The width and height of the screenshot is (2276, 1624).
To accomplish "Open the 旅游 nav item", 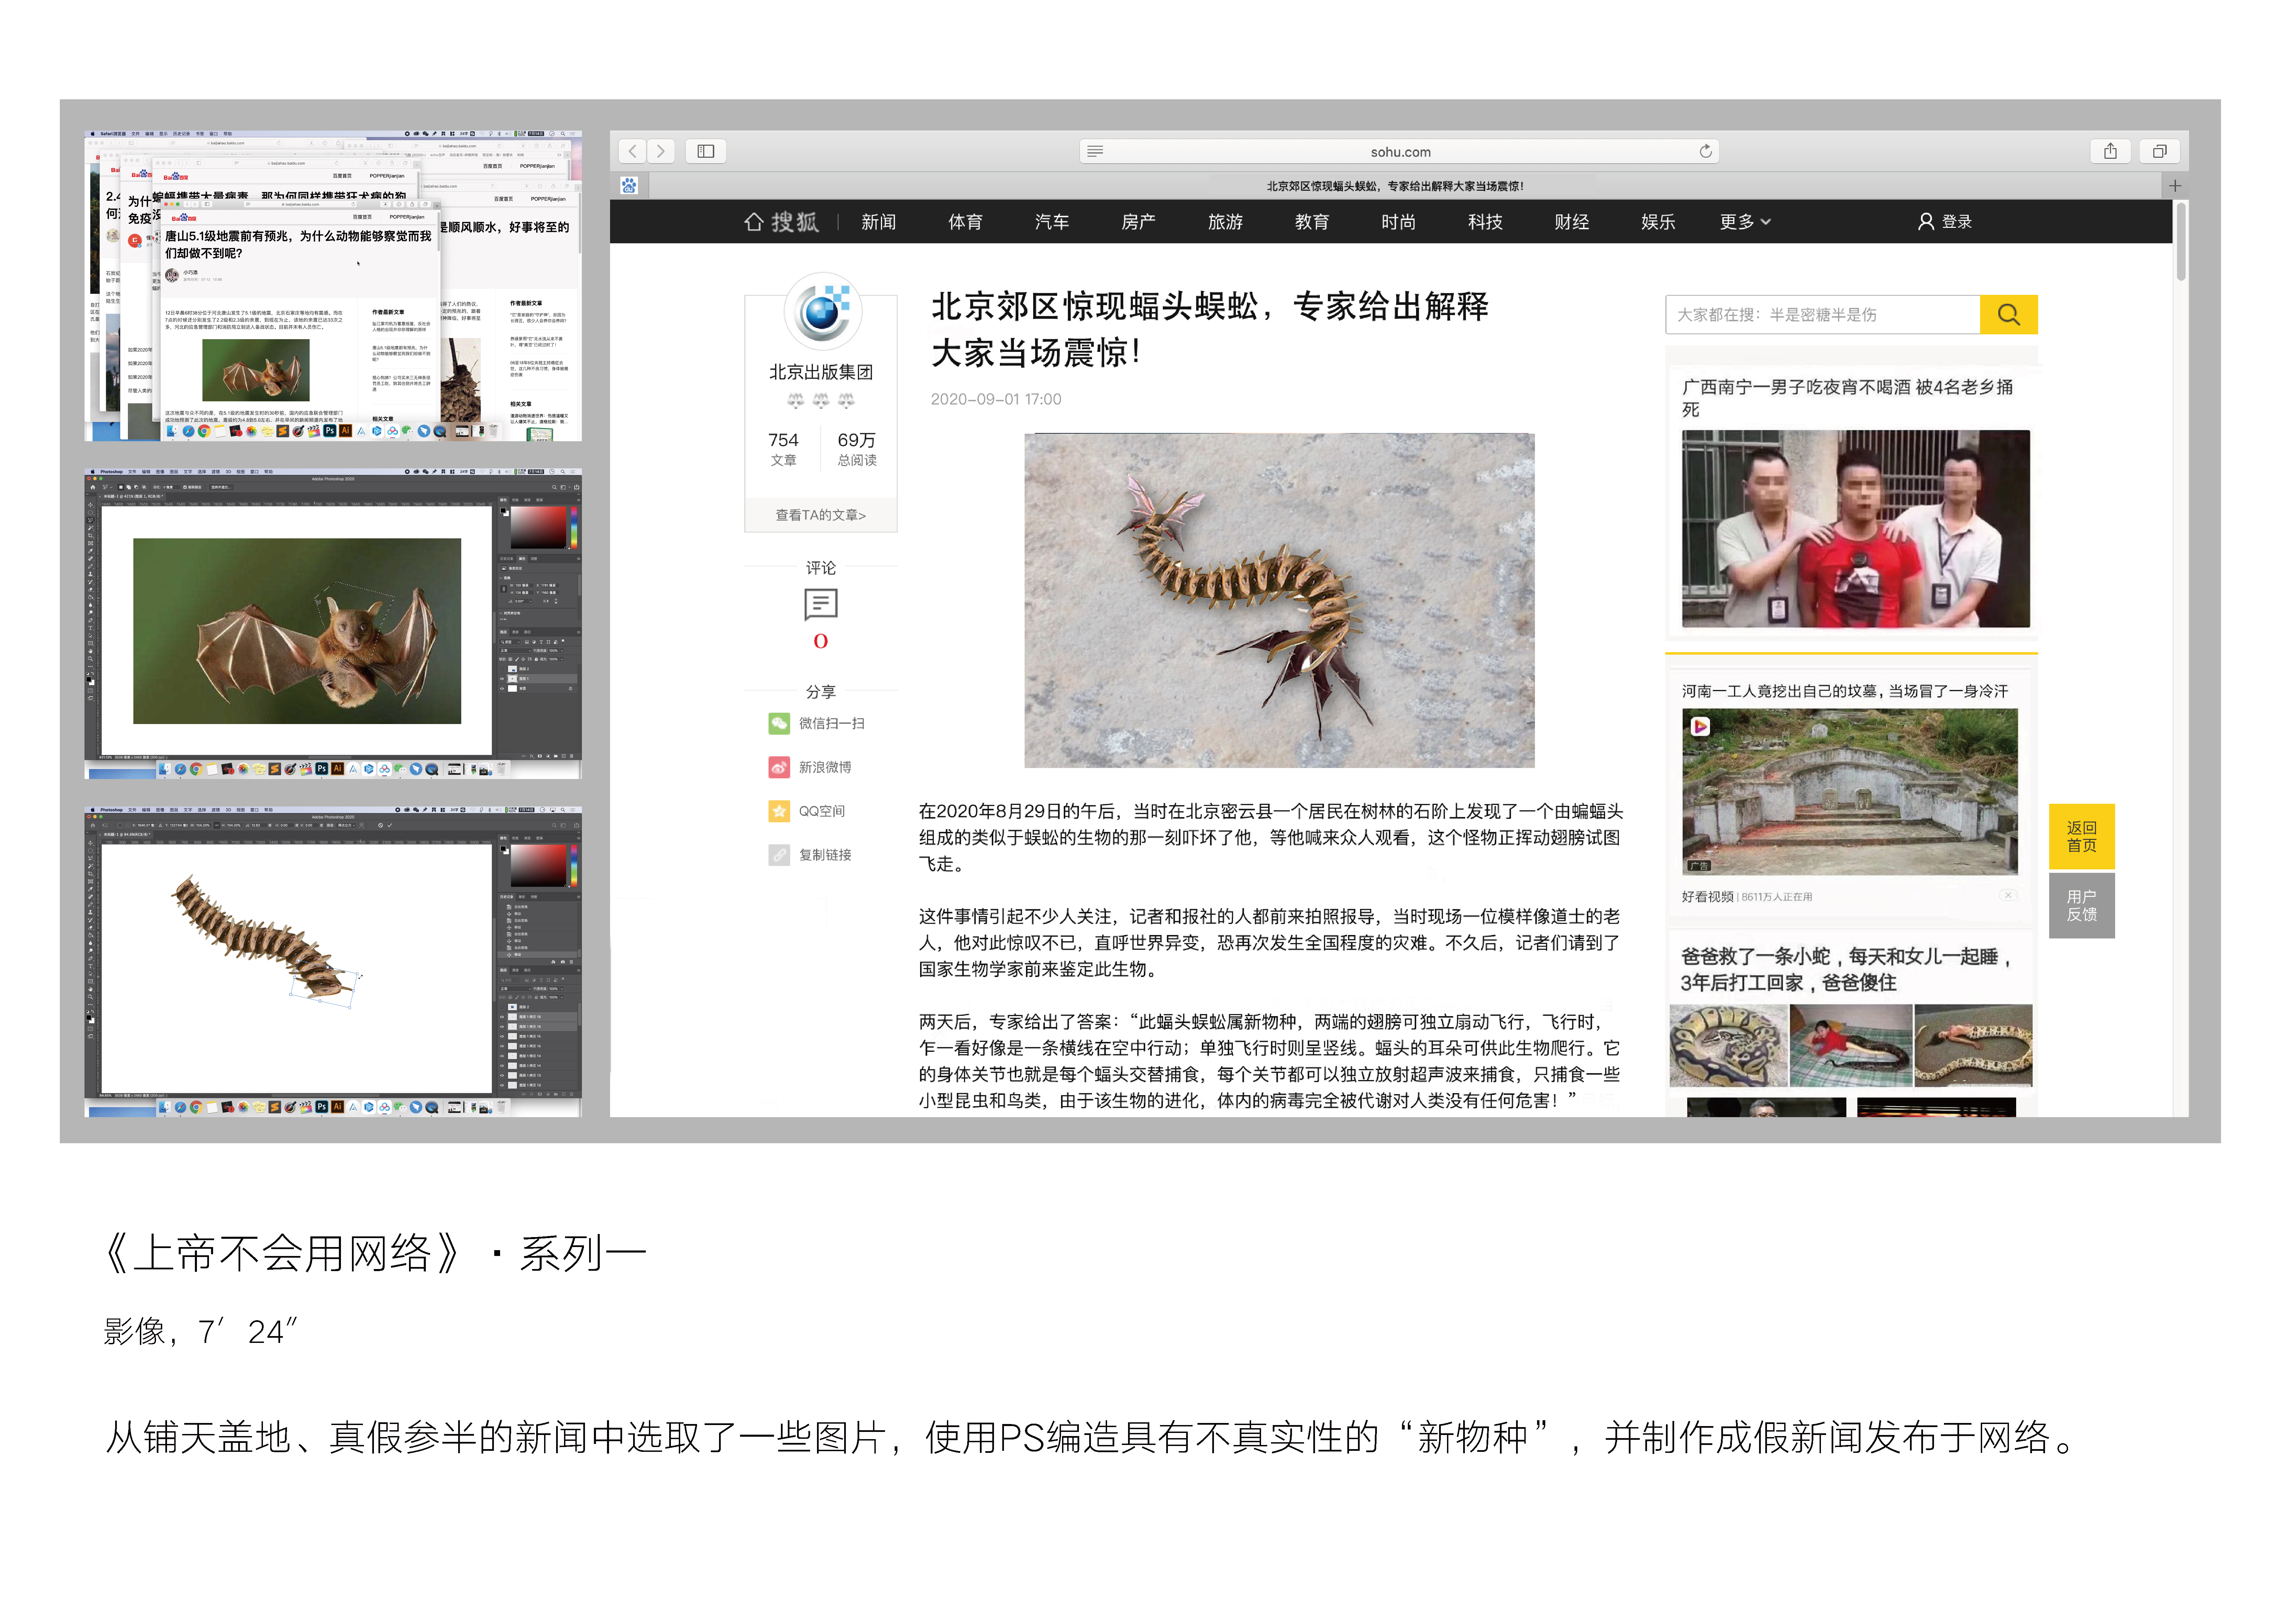I will (1225, 222).
